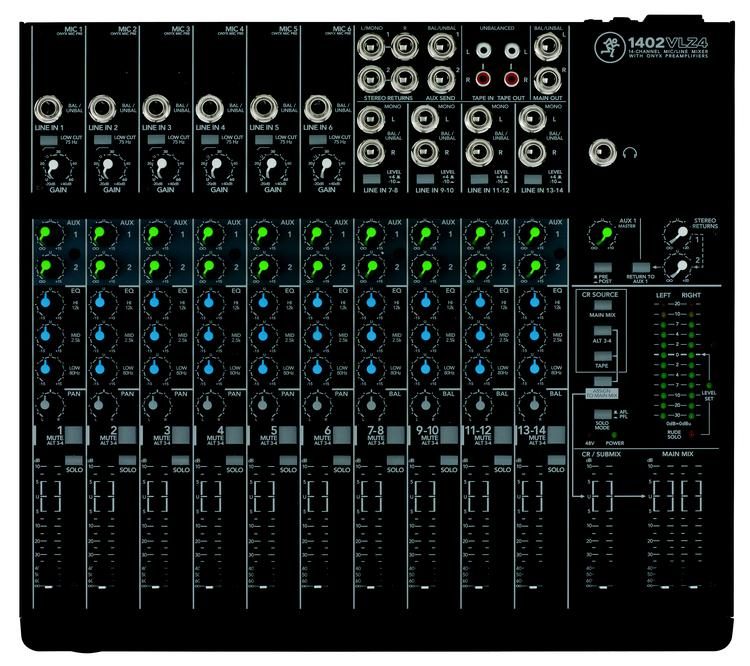Click the LINE IN 11-12 right jack
The height and width of the screenshot is (666, 750).
tap(478, 153)
